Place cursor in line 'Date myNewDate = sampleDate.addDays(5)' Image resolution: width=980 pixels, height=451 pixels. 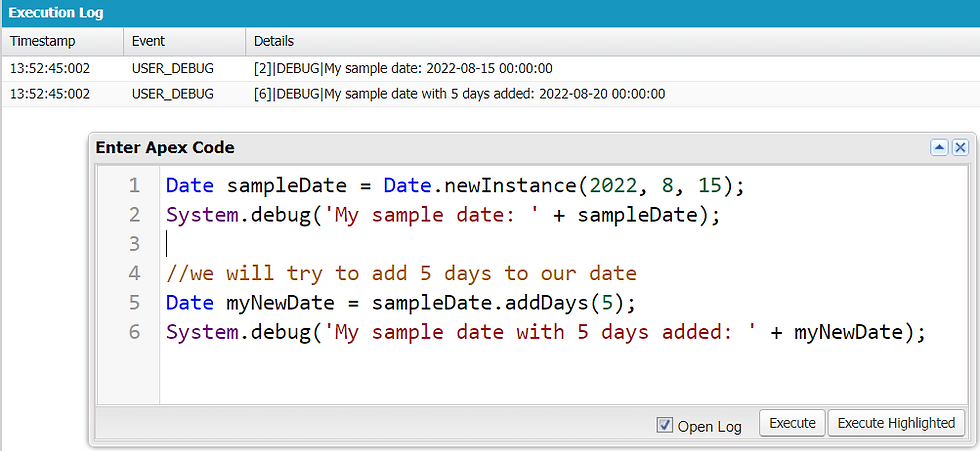click(401, 303)
